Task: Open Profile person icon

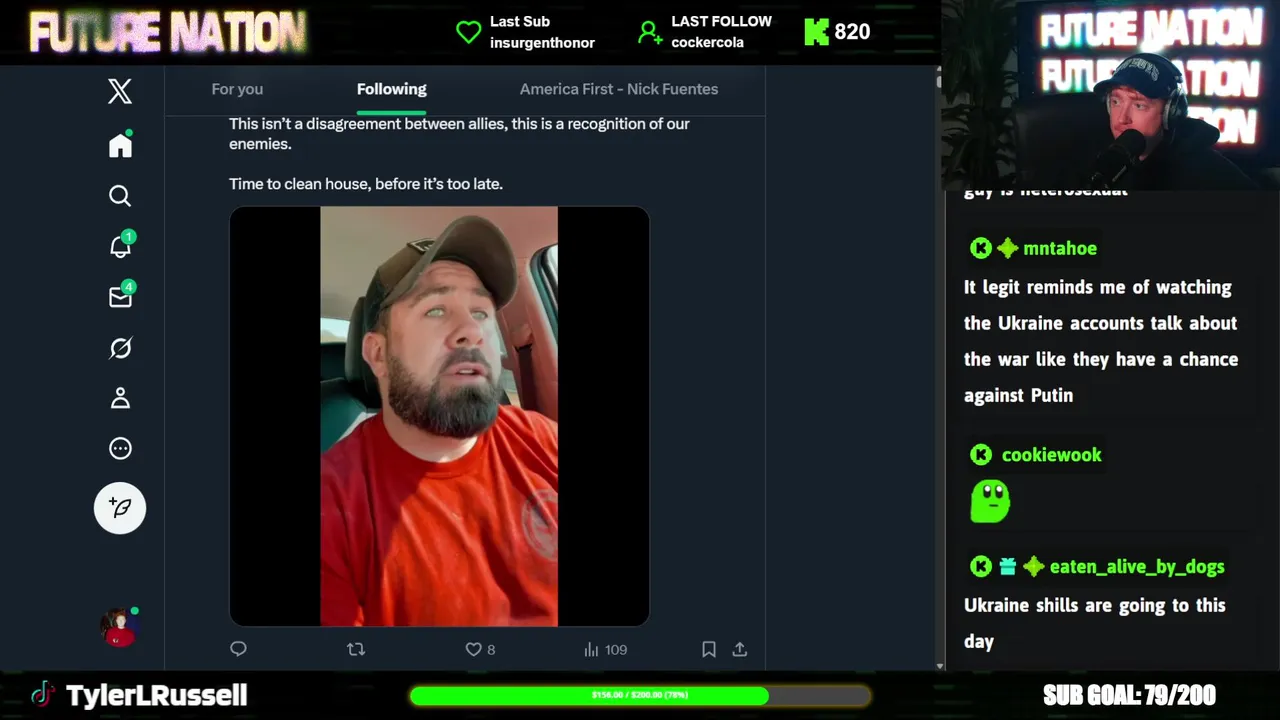Action: (x=120, y=398)
